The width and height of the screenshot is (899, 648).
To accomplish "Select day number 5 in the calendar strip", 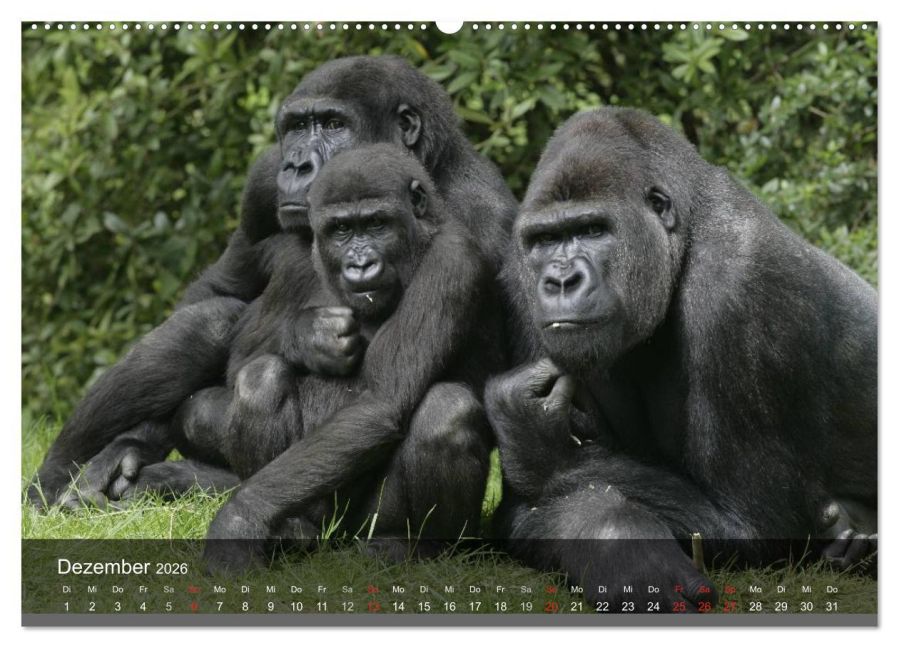I will point(169,606).
